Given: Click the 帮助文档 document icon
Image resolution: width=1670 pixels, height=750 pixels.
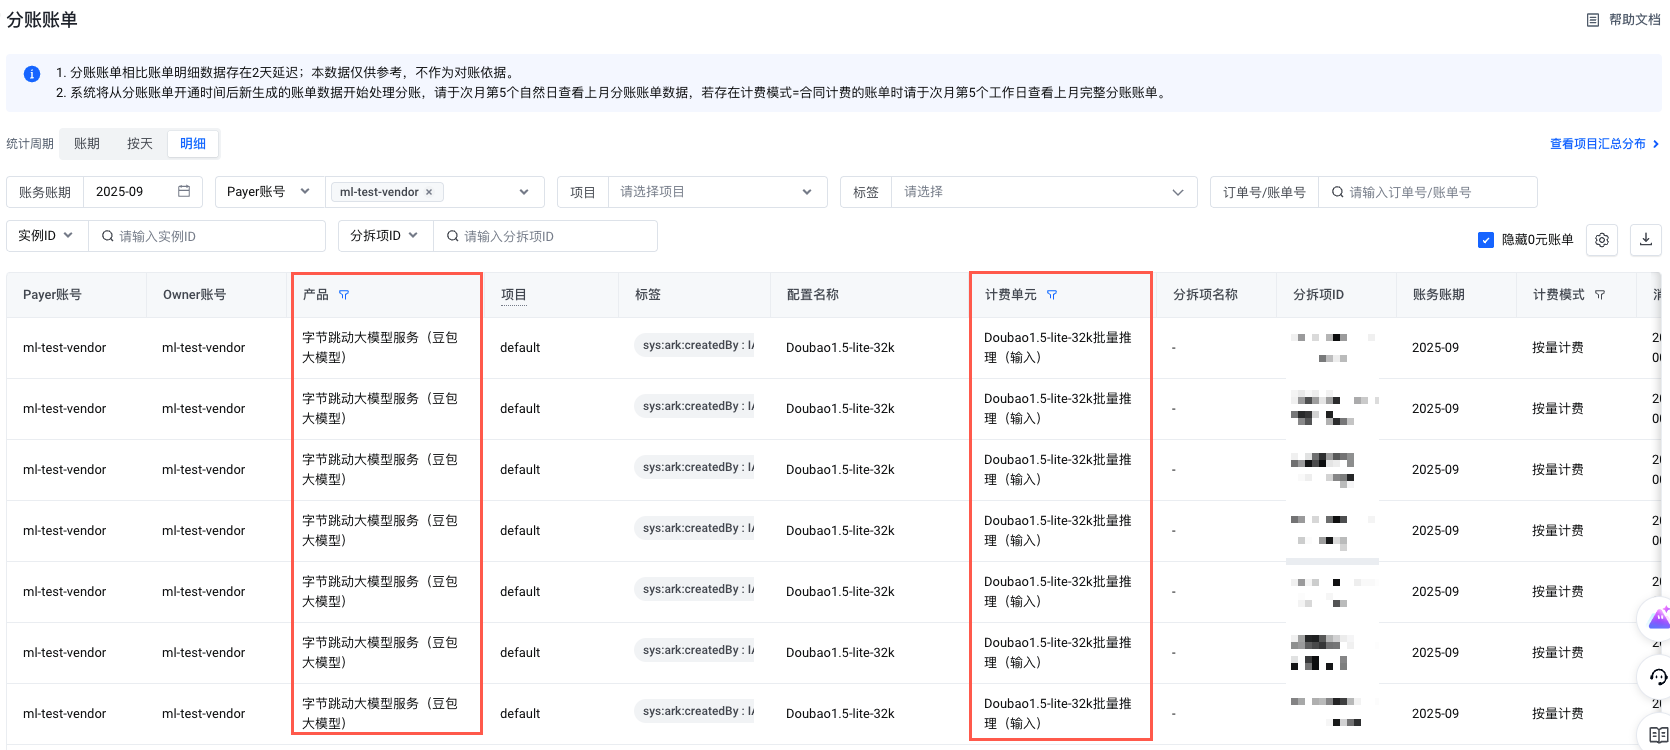Looking at the screenshot, I should (1593, 20).
